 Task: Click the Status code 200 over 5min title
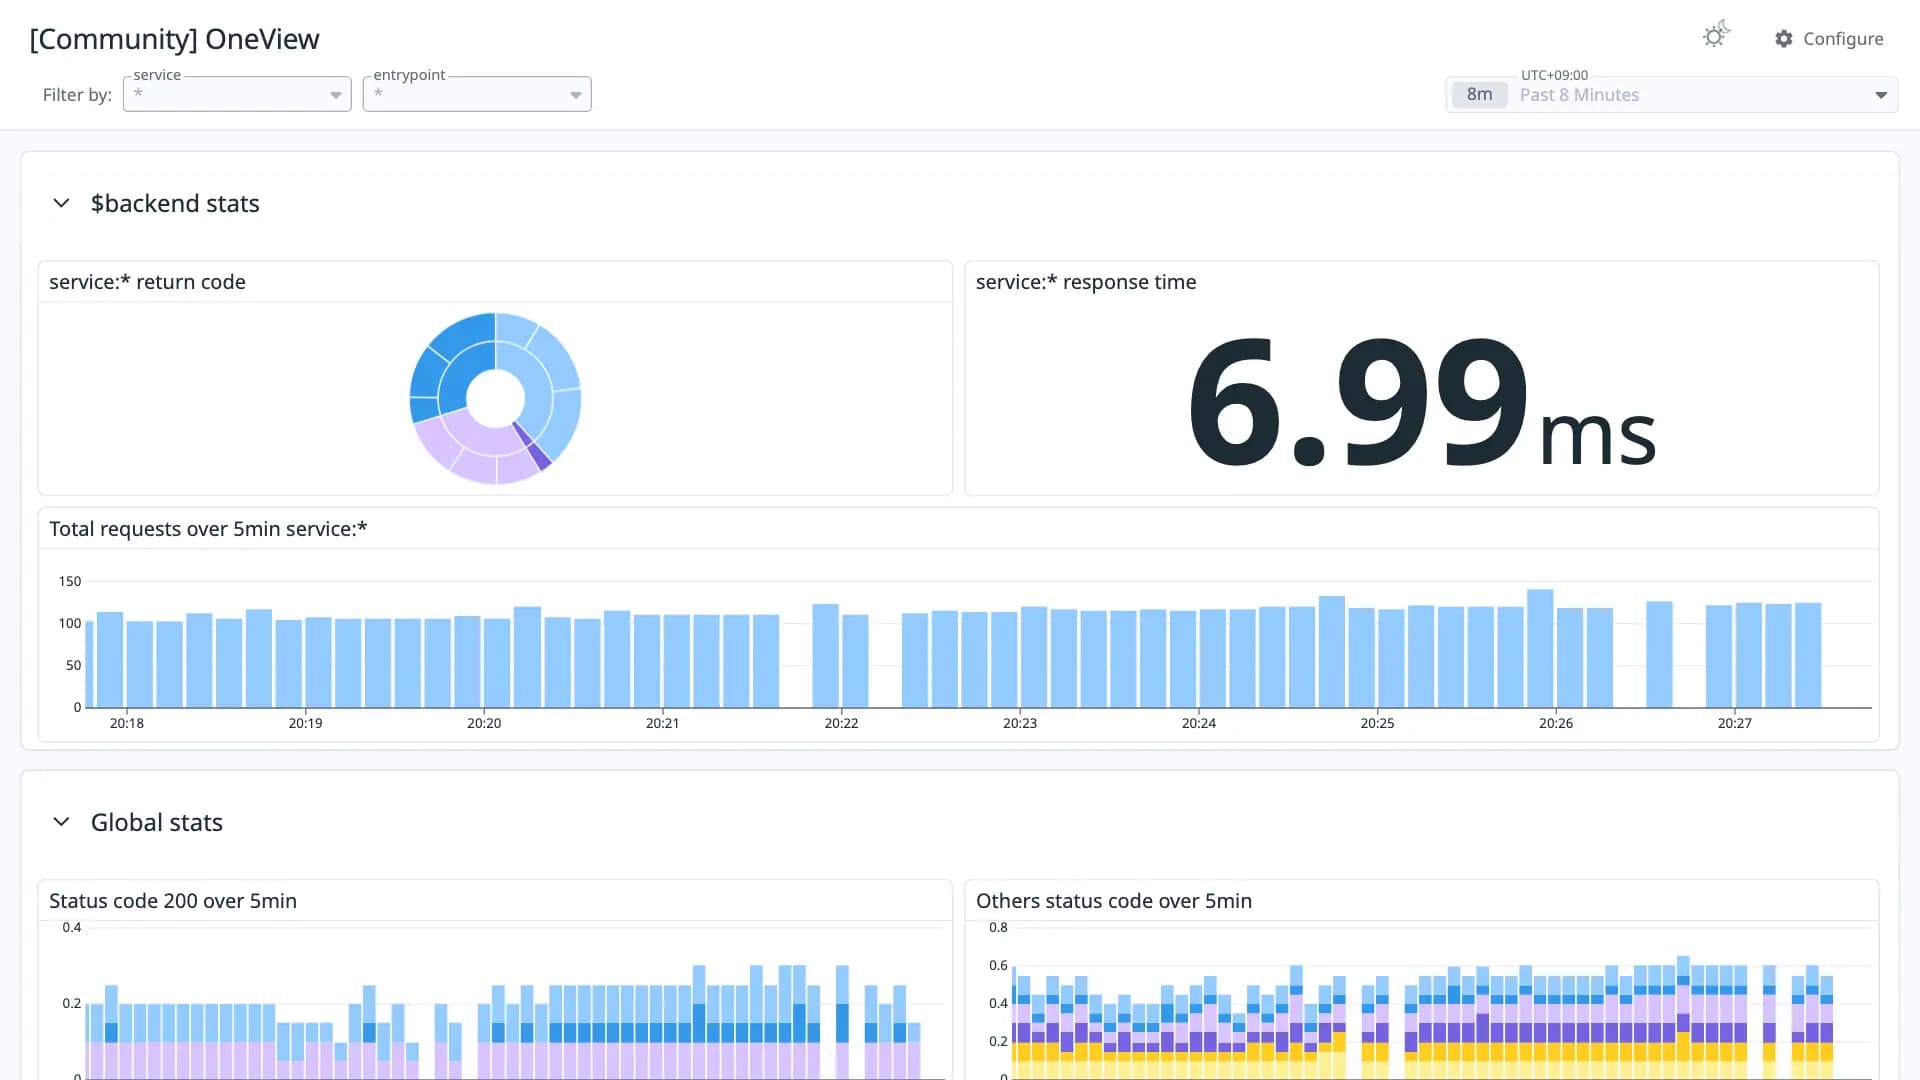(x=173, y=901)
